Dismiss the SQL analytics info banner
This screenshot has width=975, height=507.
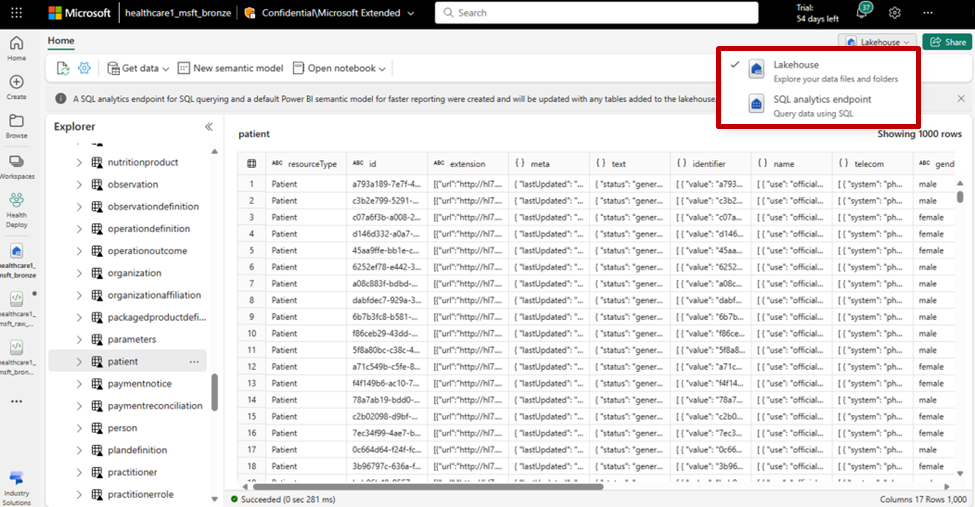pyautogui.click(x=961, y=98)
